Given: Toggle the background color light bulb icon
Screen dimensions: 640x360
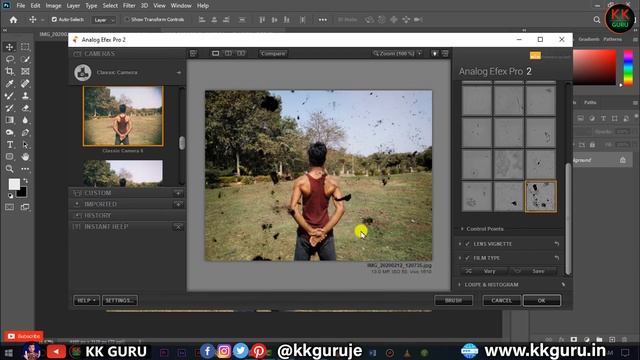Looking at the screenshot, I should [x=435, y=53].
